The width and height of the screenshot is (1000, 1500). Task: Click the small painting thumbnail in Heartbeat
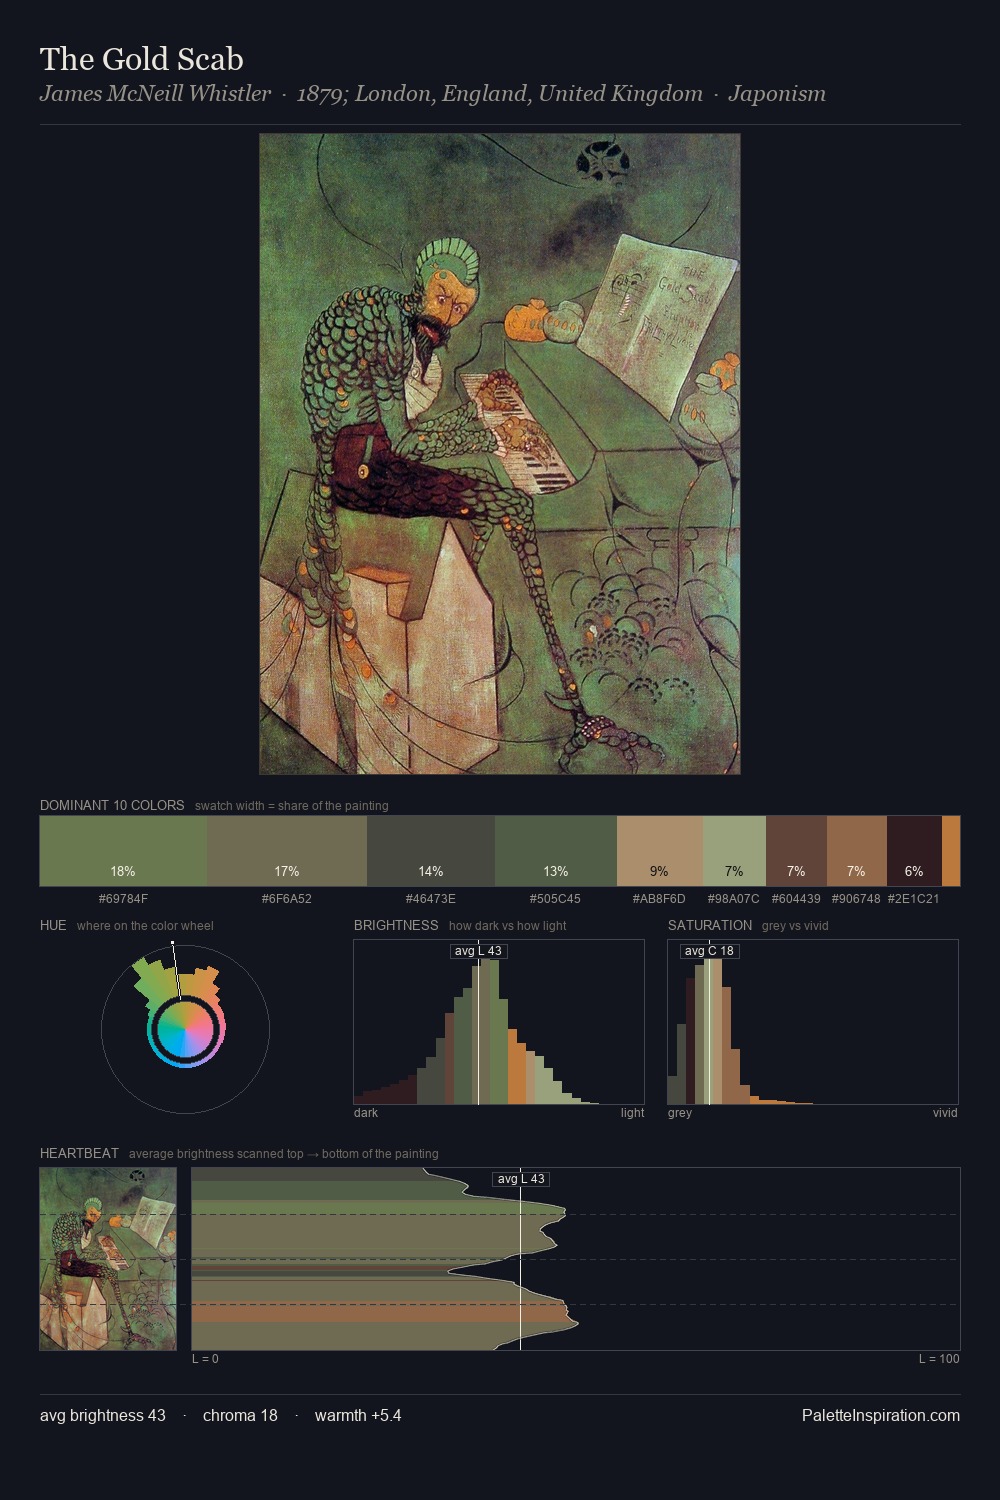[x=108, y=1259]
